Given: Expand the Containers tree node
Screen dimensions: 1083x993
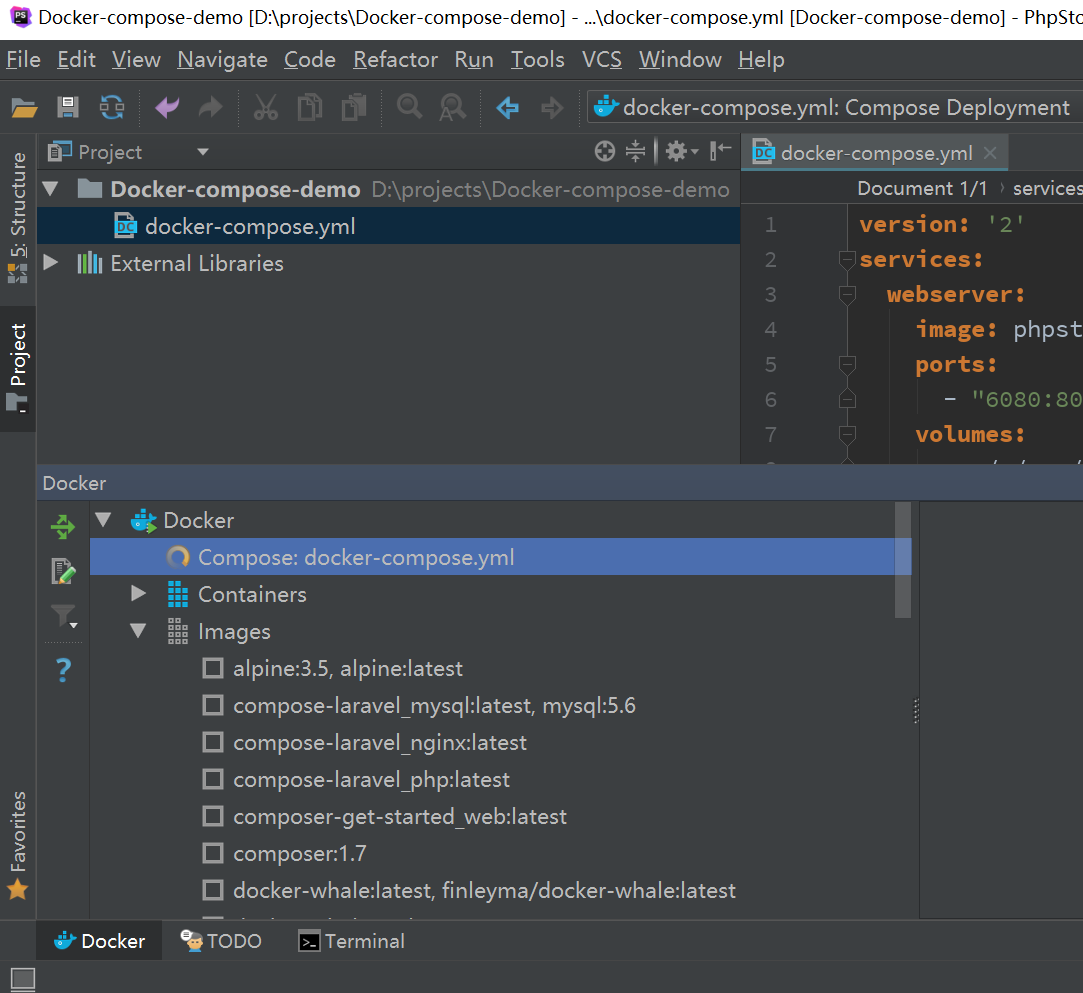Looking at the screenshot, I should [138, 594].
